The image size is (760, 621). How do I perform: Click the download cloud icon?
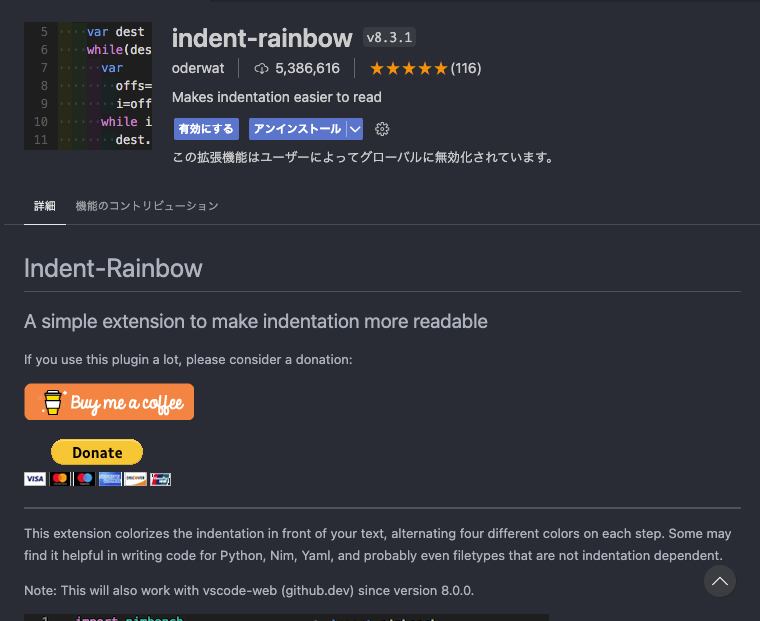tap(261, 69)
